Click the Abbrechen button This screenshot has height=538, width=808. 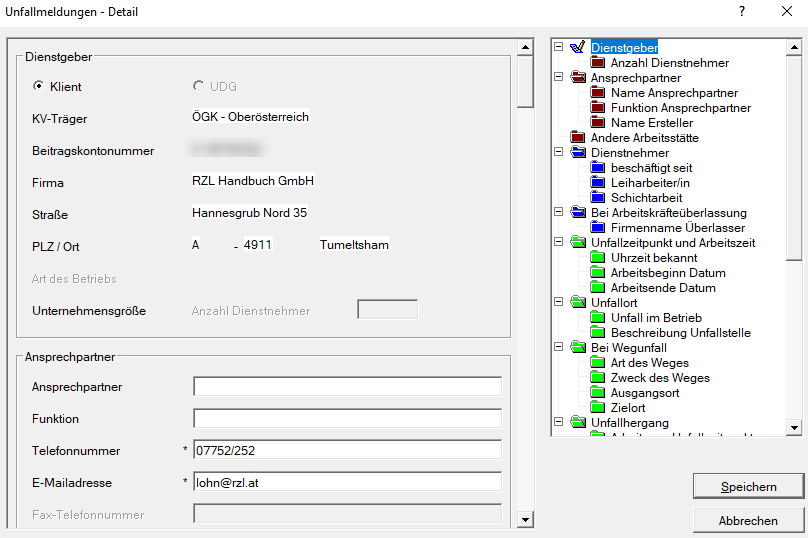748,521
